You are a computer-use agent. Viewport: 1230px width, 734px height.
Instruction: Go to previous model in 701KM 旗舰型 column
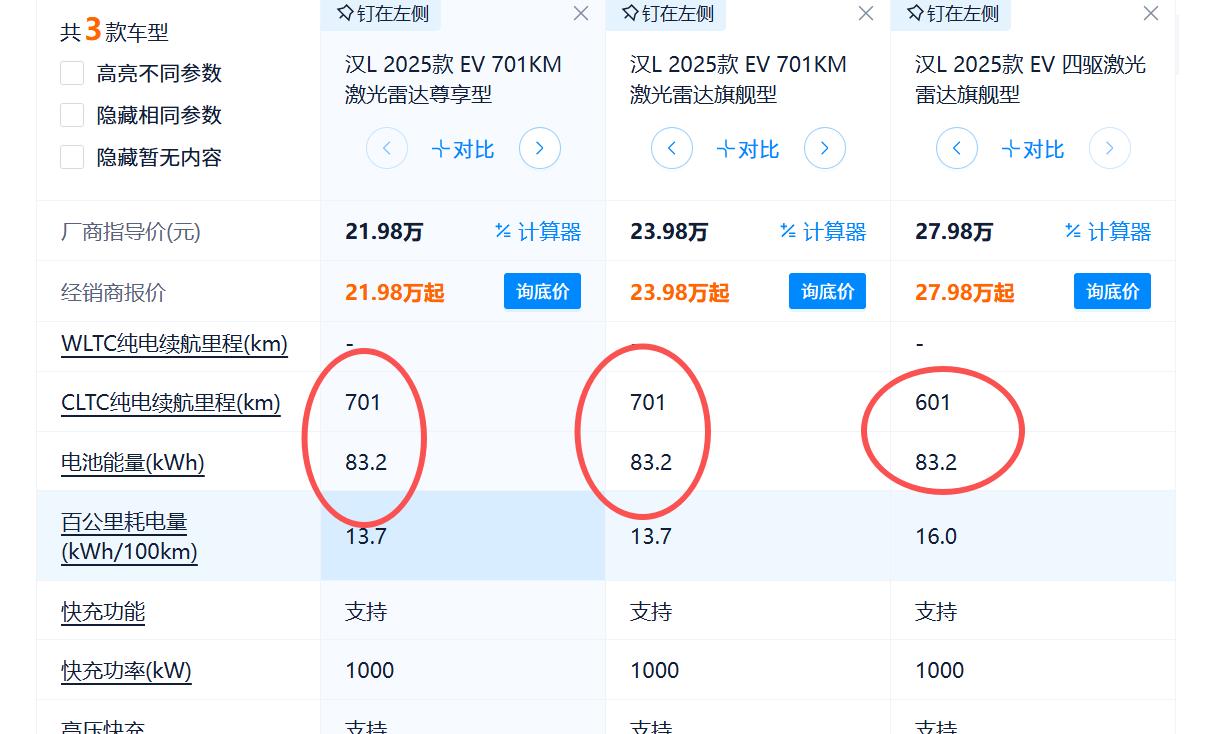(672, 149)
